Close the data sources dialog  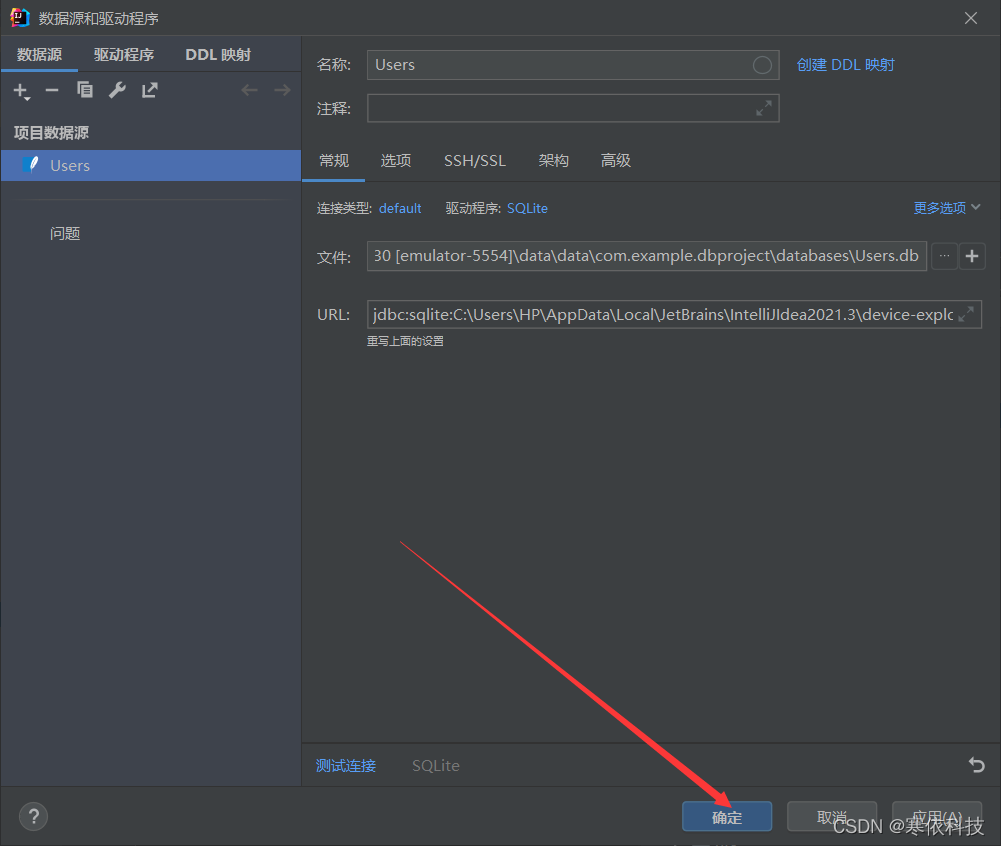(x=971, y=19)
